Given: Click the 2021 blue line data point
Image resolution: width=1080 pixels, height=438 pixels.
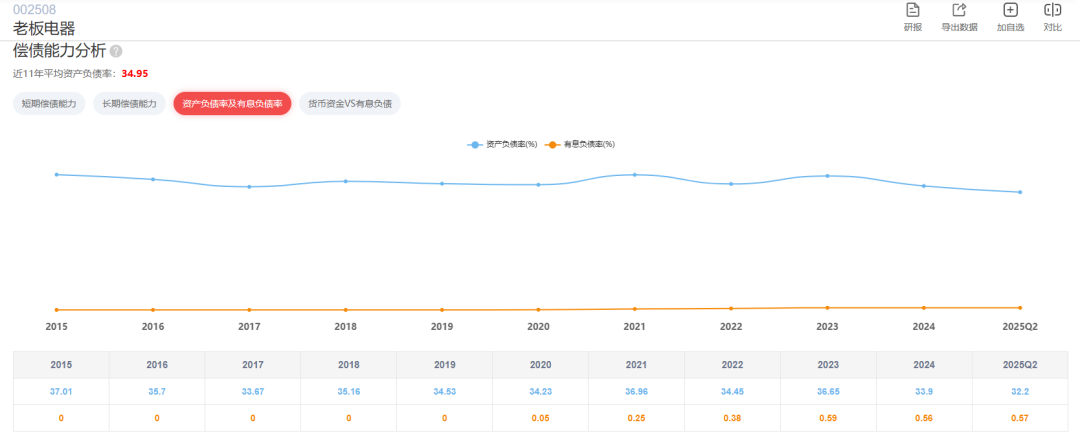Looking at the screenshot, I should 635,174.
